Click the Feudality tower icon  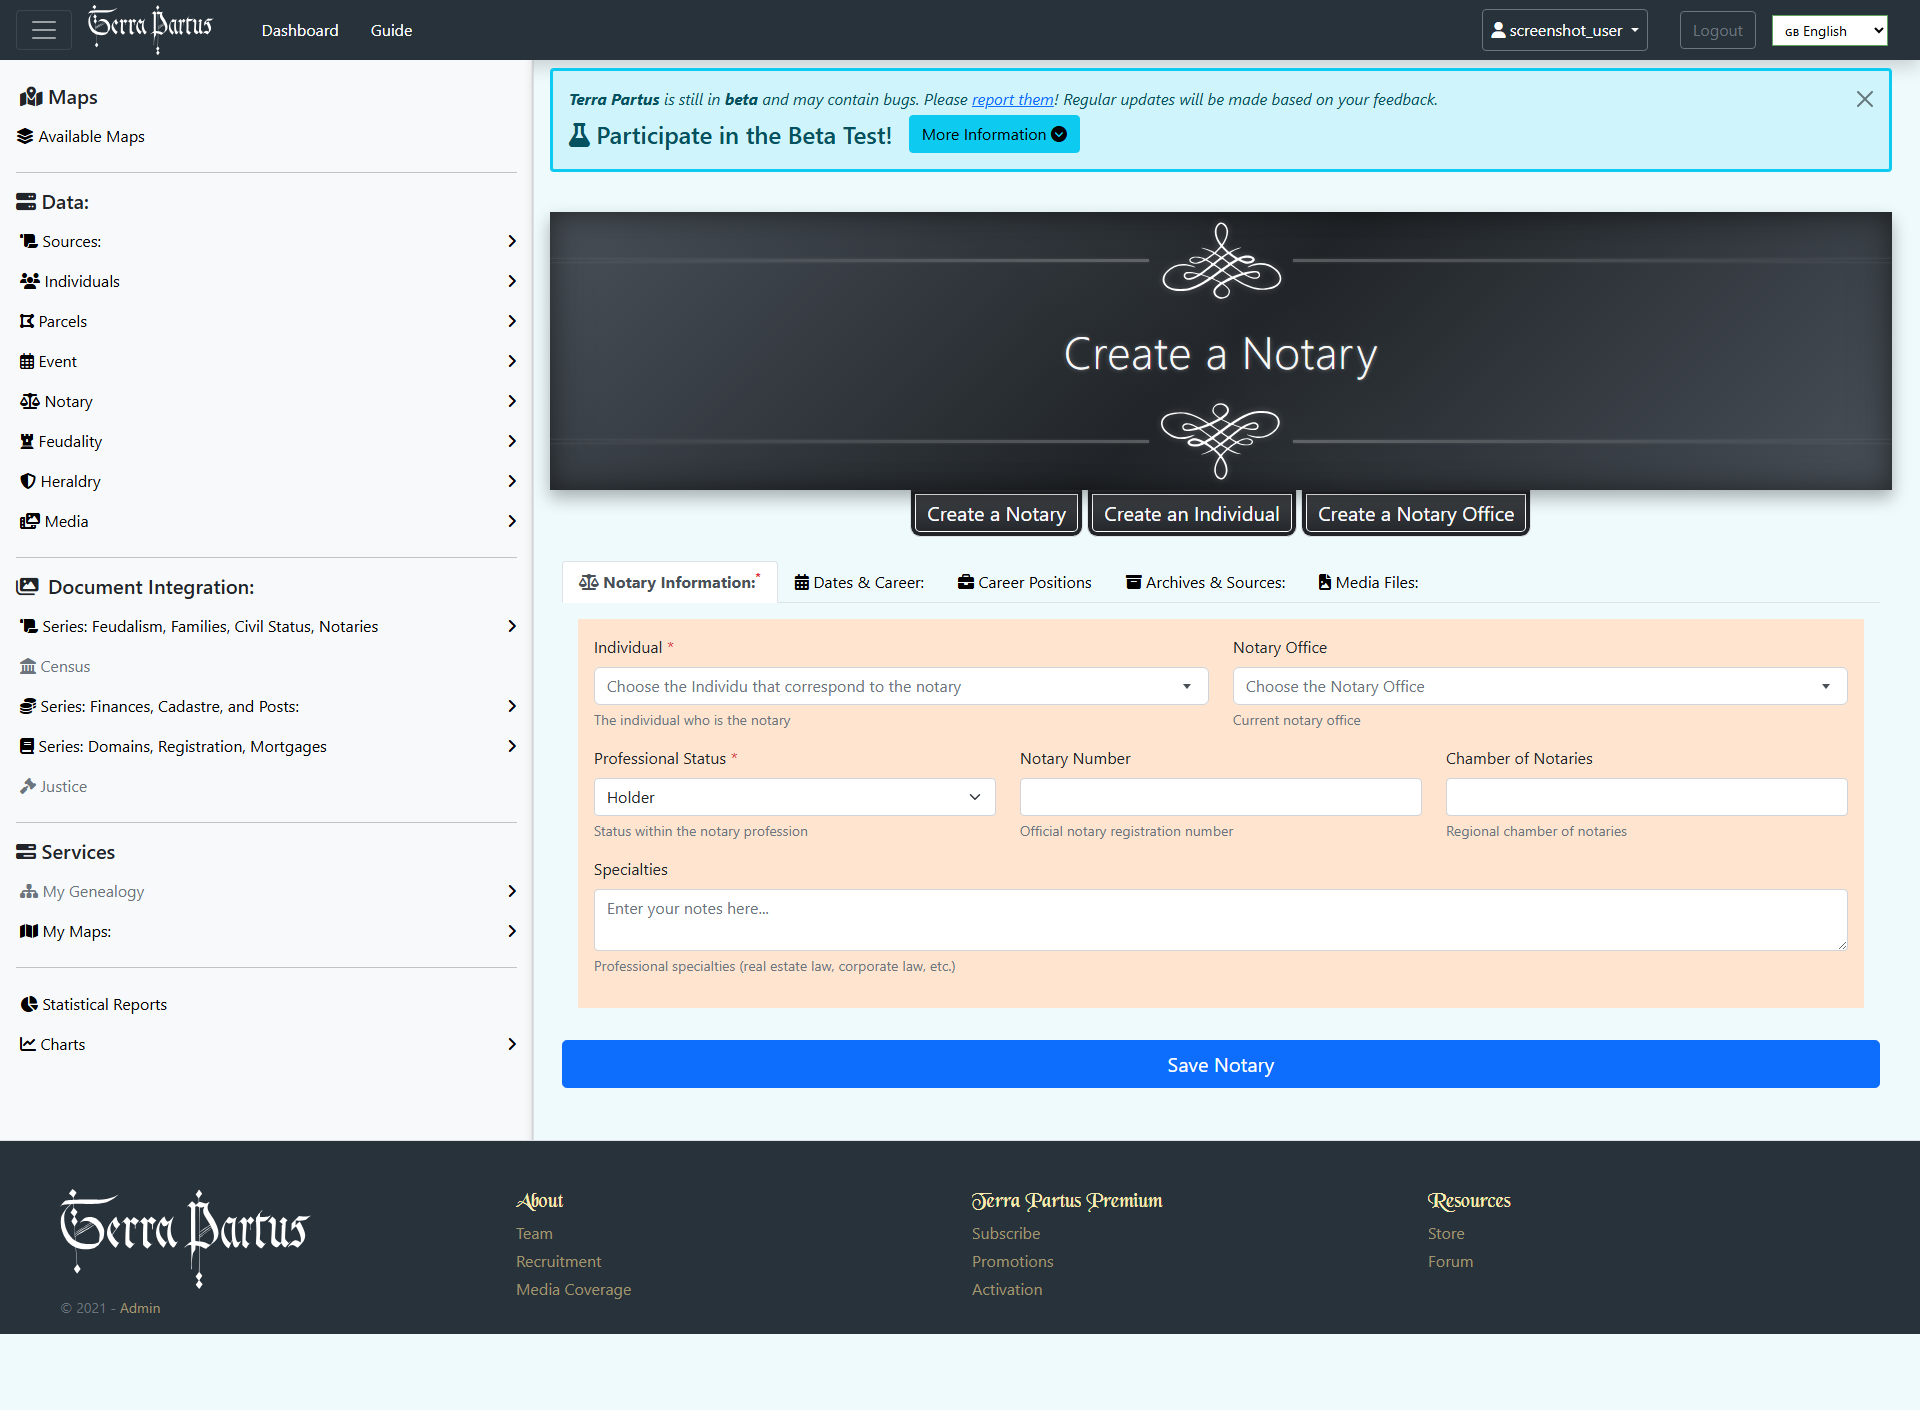click(x=27, y=441)
